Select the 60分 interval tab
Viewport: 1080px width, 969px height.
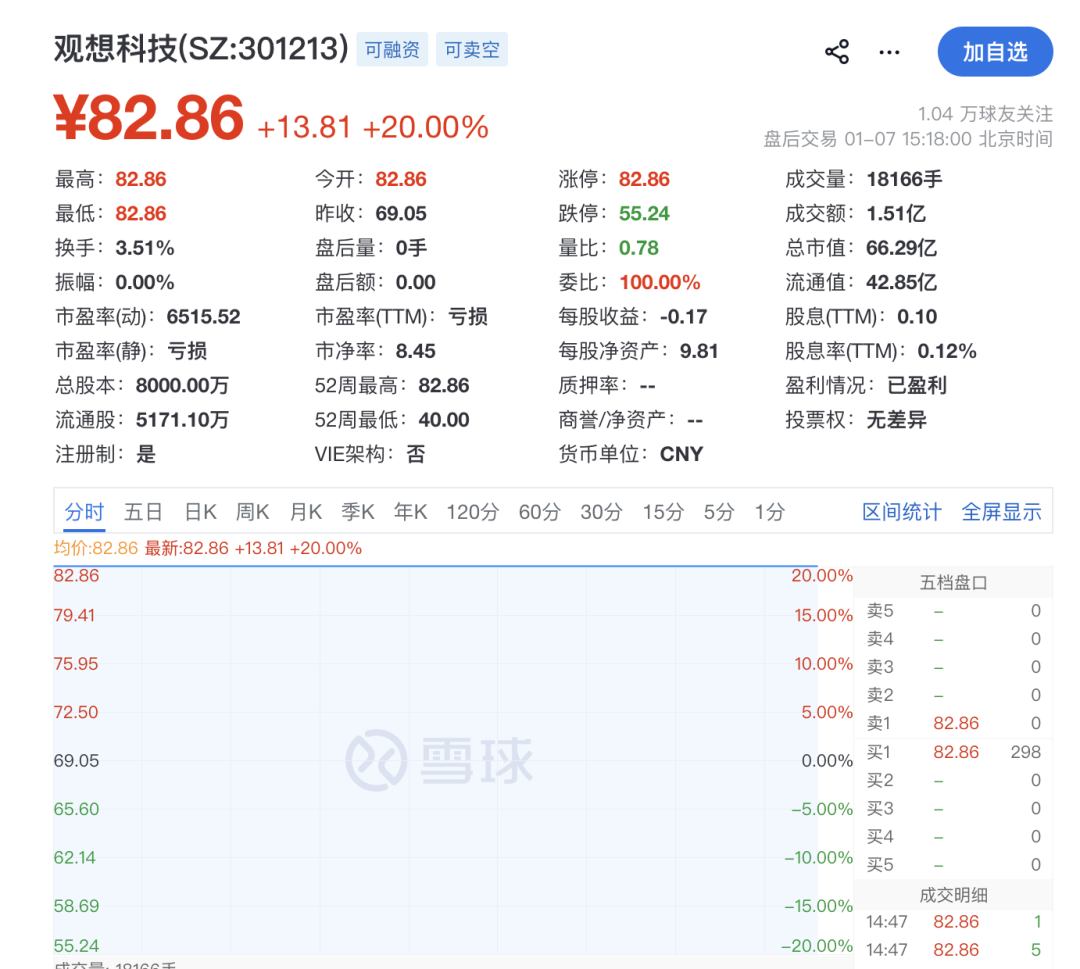click(x=539, y=512)
